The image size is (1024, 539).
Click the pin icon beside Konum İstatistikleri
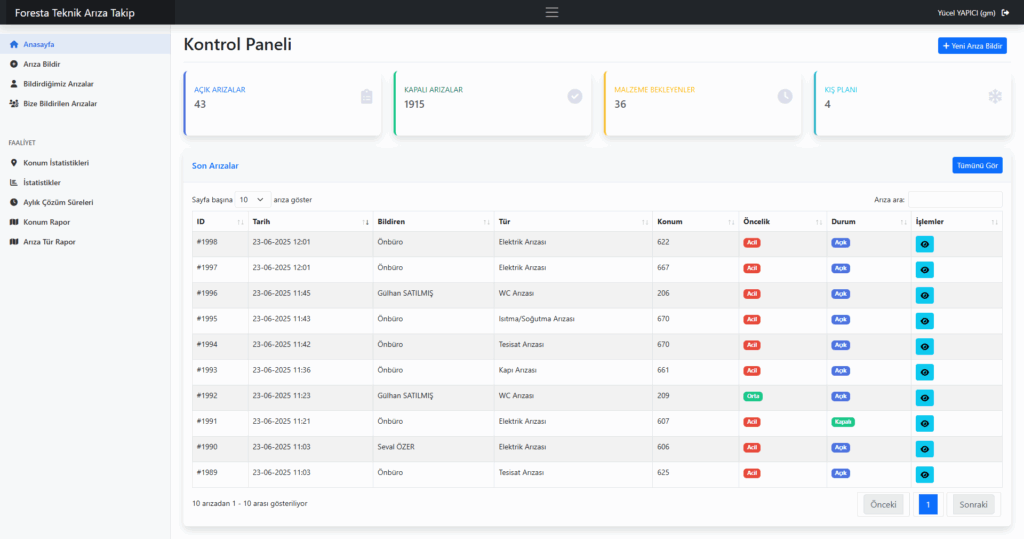14,163
